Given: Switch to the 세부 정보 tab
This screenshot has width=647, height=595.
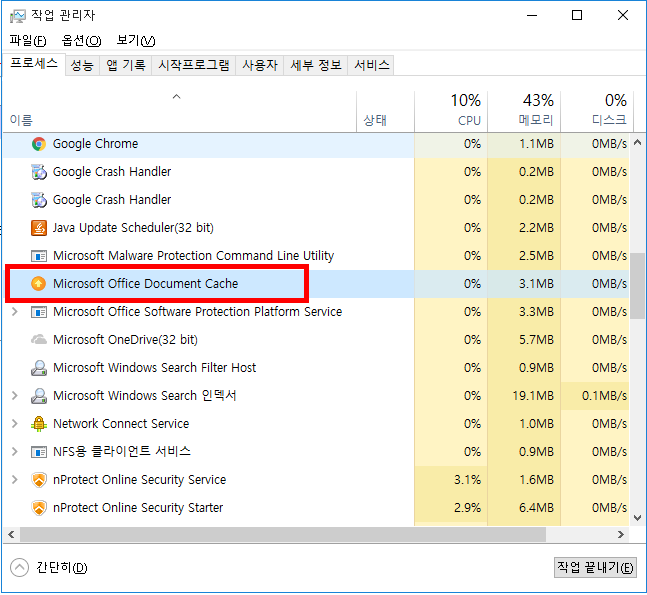Looking at the screenshot, I should click(x=316, y=65).
